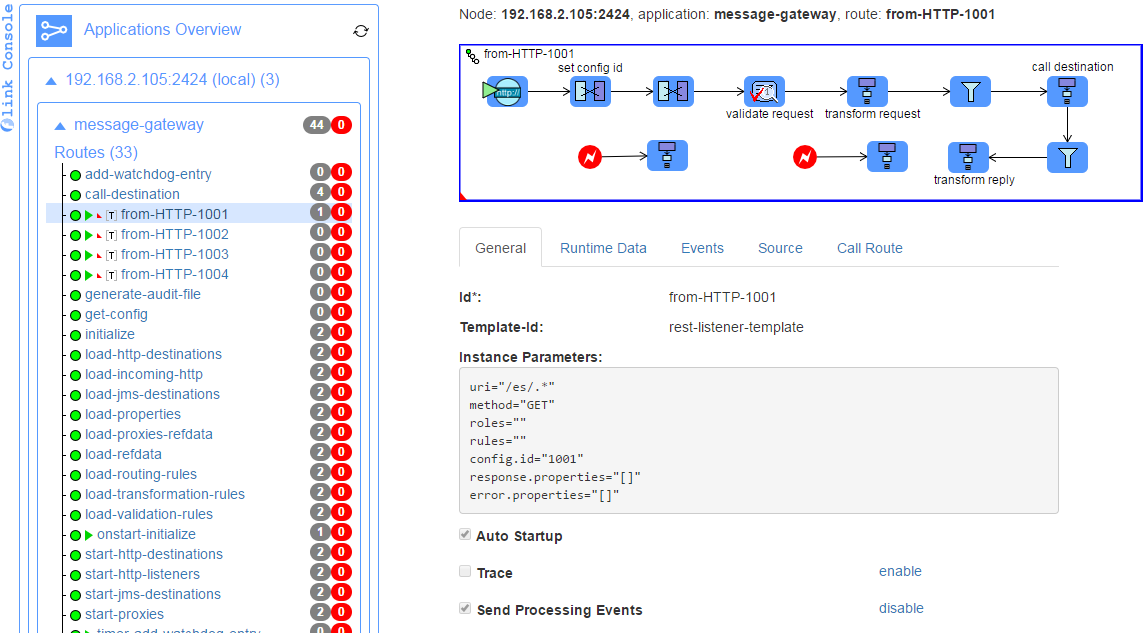Screen dimensions: 1145x633
Task: Click the transform request node
Action: (867, 92)
